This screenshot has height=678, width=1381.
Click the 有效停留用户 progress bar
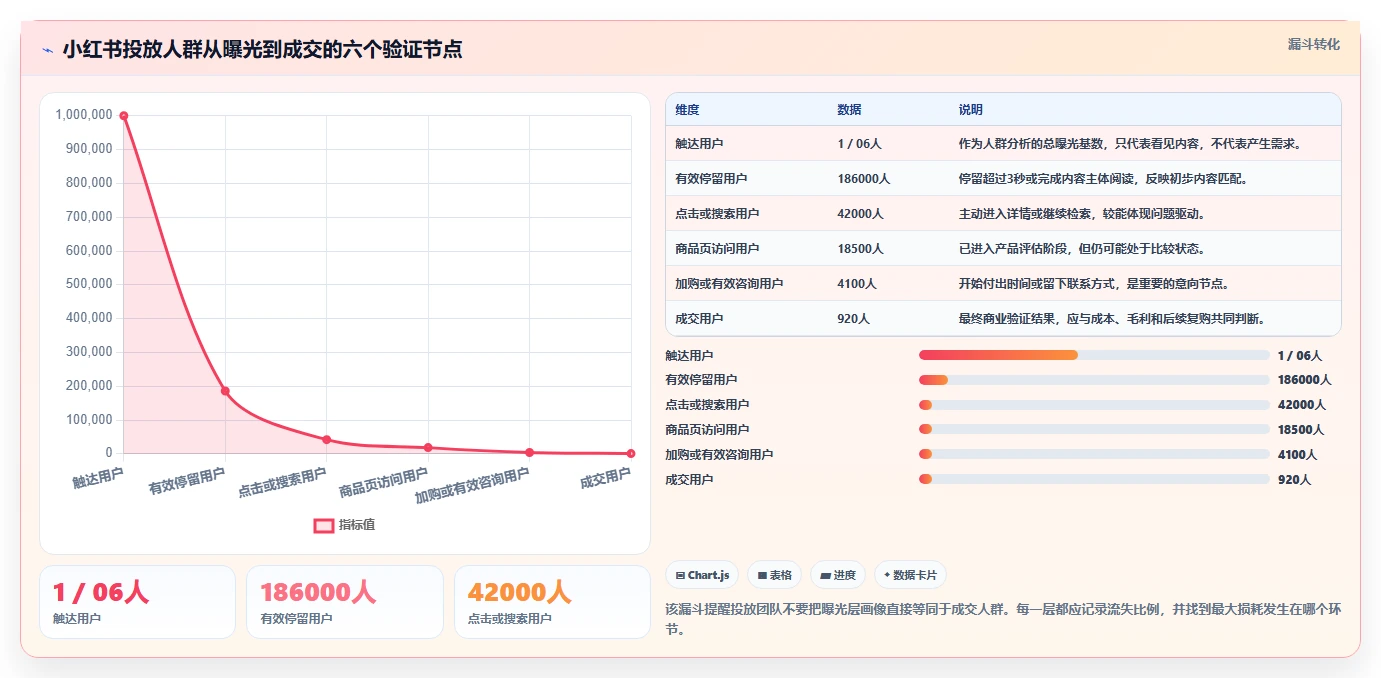point(1094,380)
